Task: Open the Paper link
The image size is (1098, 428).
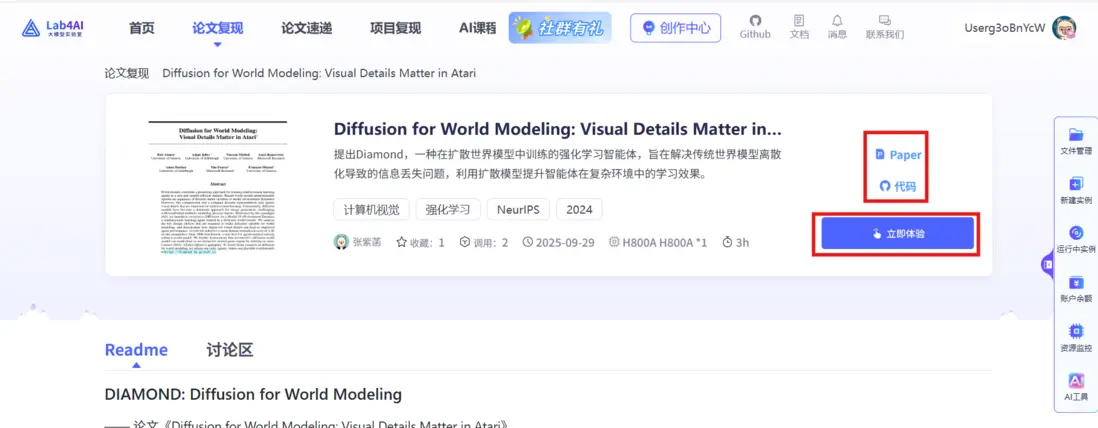Action: click(898, 155)
